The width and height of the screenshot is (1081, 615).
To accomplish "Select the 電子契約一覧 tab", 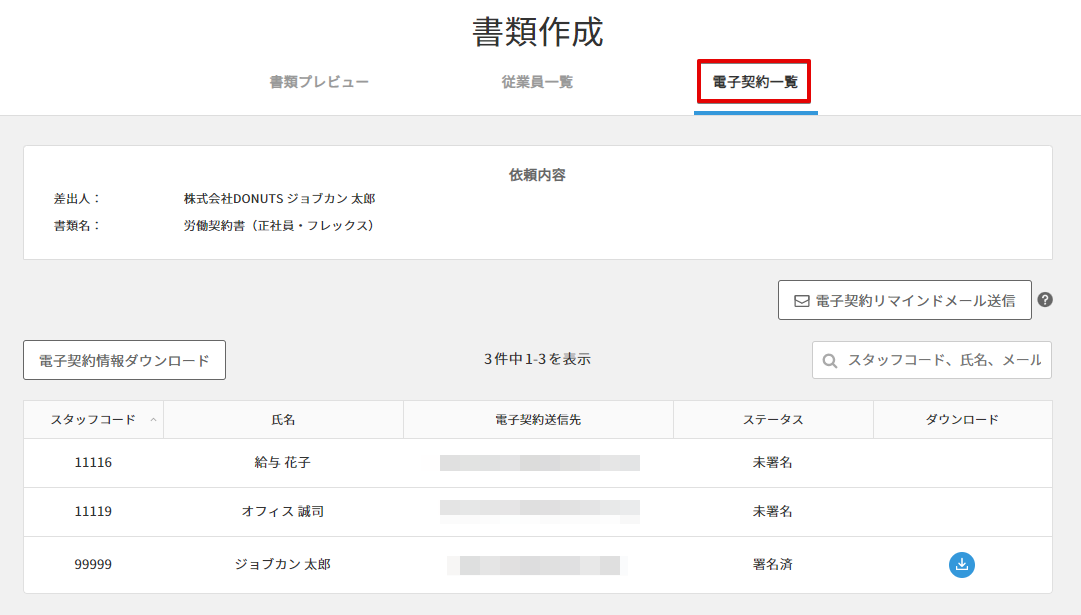I will 754,82.
